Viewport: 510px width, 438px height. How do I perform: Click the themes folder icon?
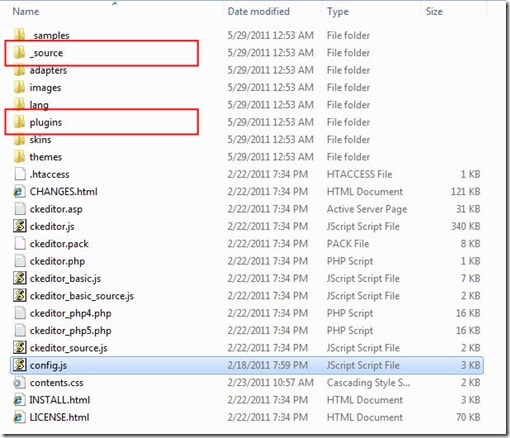[x=19, y=157]
